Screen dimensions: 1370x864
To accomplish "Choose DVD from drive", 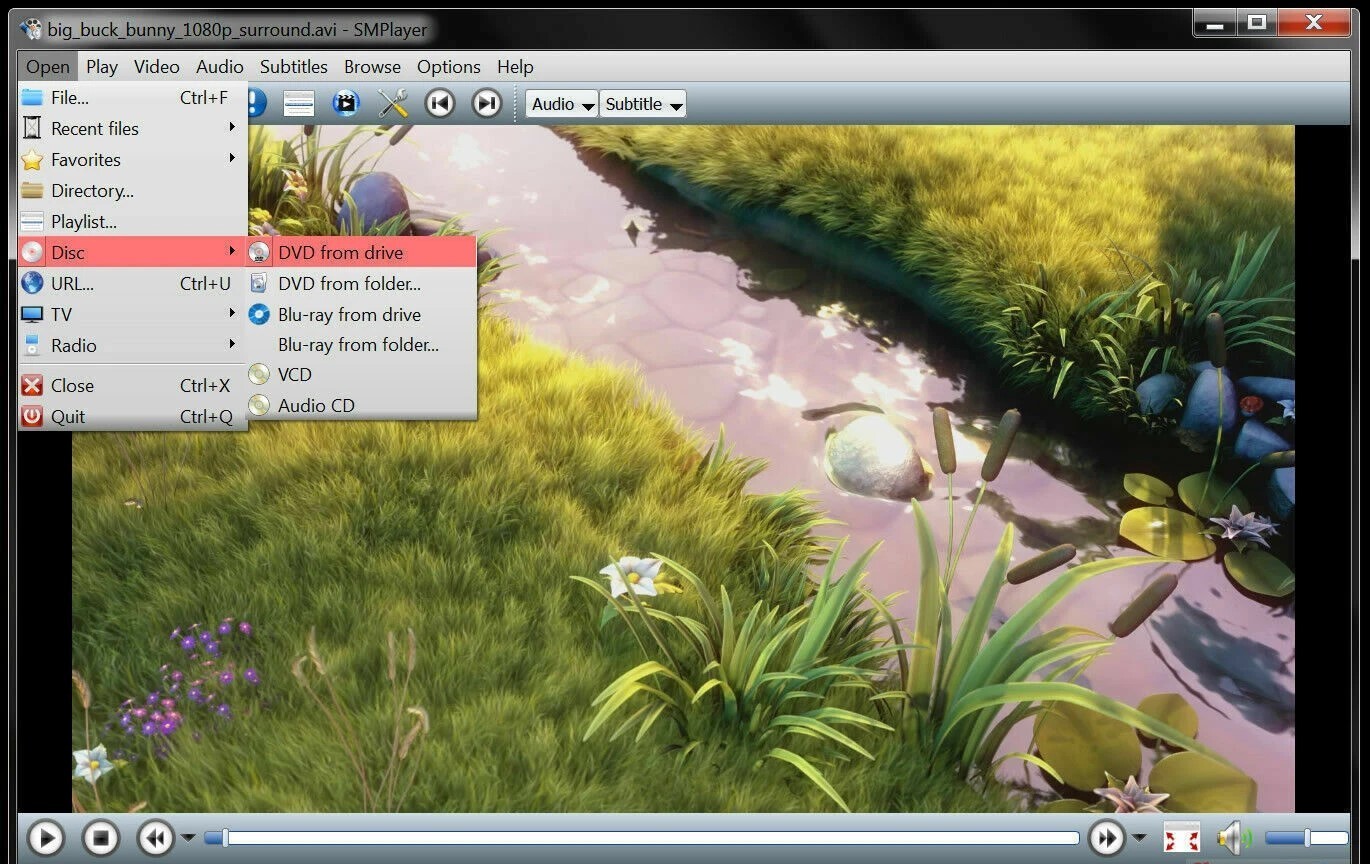I will point(361,252).
